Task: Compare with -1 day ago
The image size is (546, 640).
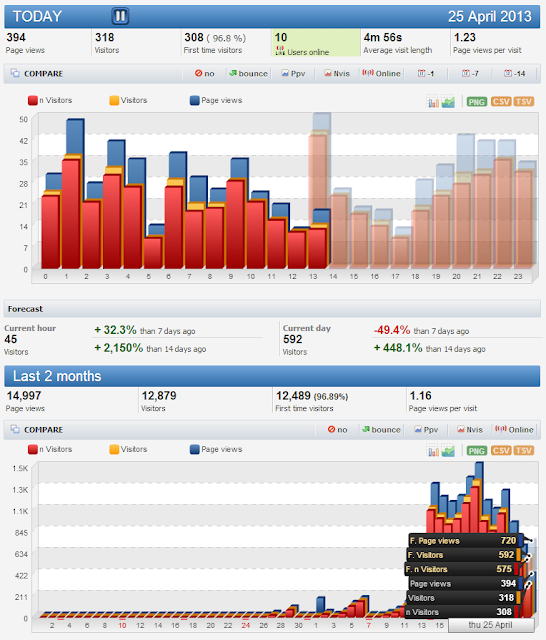Action: coord(426,73)
